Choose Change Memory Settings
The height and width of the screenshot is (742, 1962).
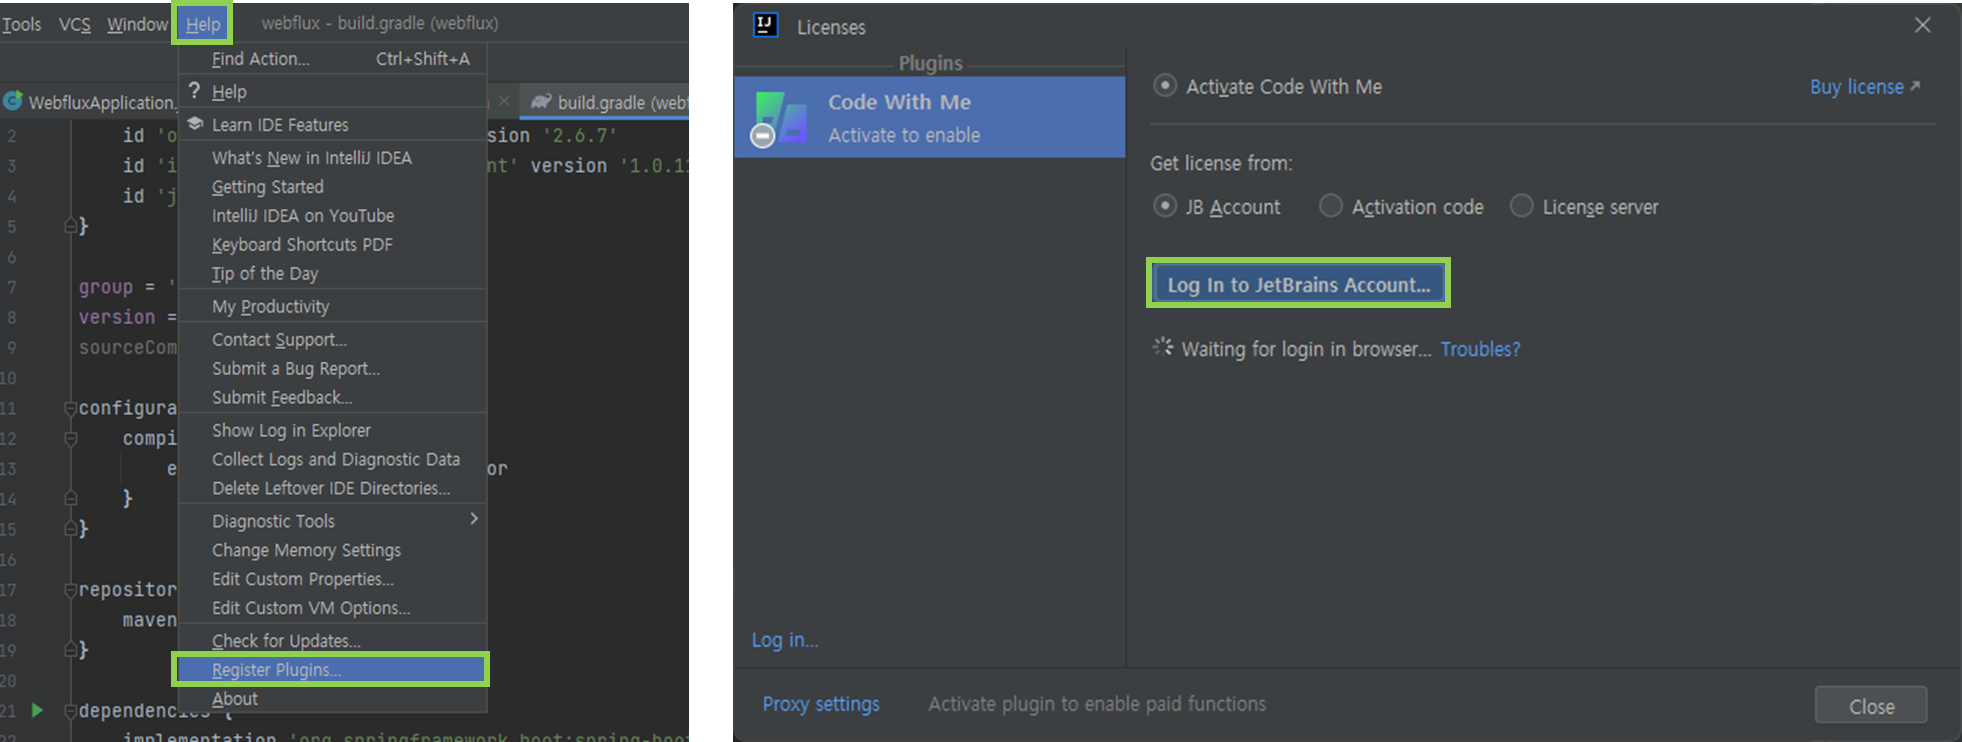coord(333,551)
